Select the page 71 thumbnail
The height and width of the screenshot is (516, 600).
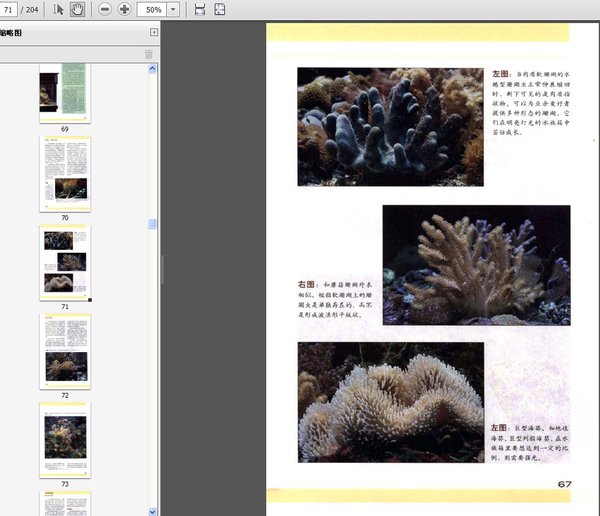coord(64,261)
